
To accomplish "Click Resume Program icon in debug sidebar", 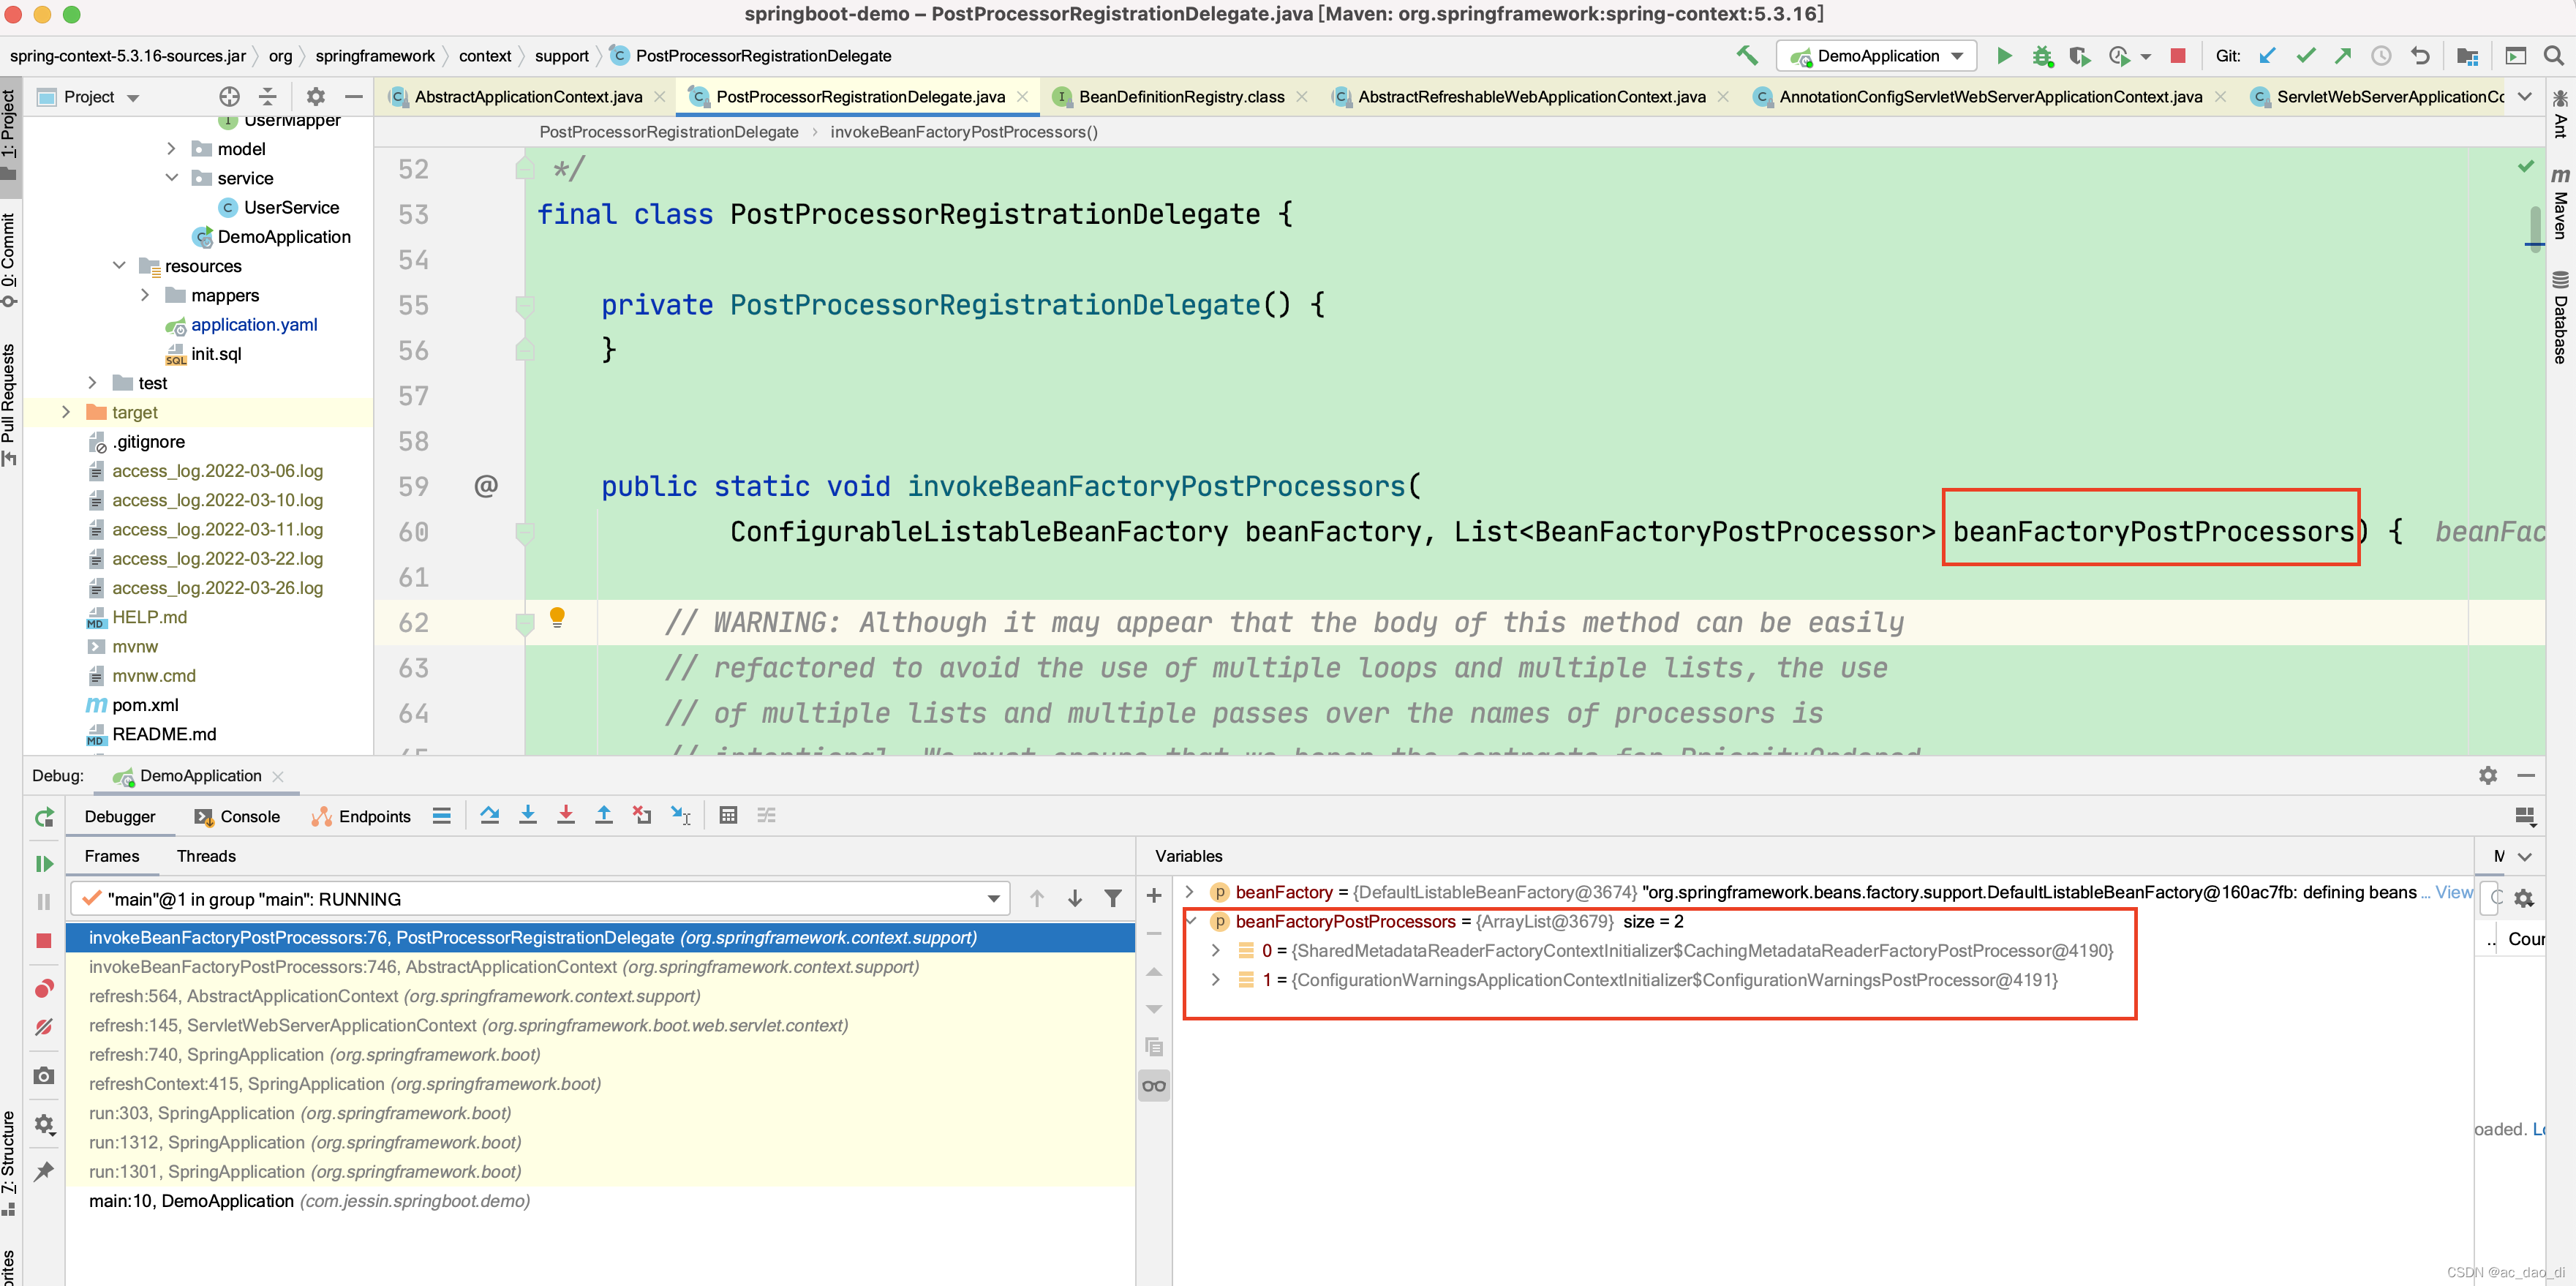I will 44,863.
